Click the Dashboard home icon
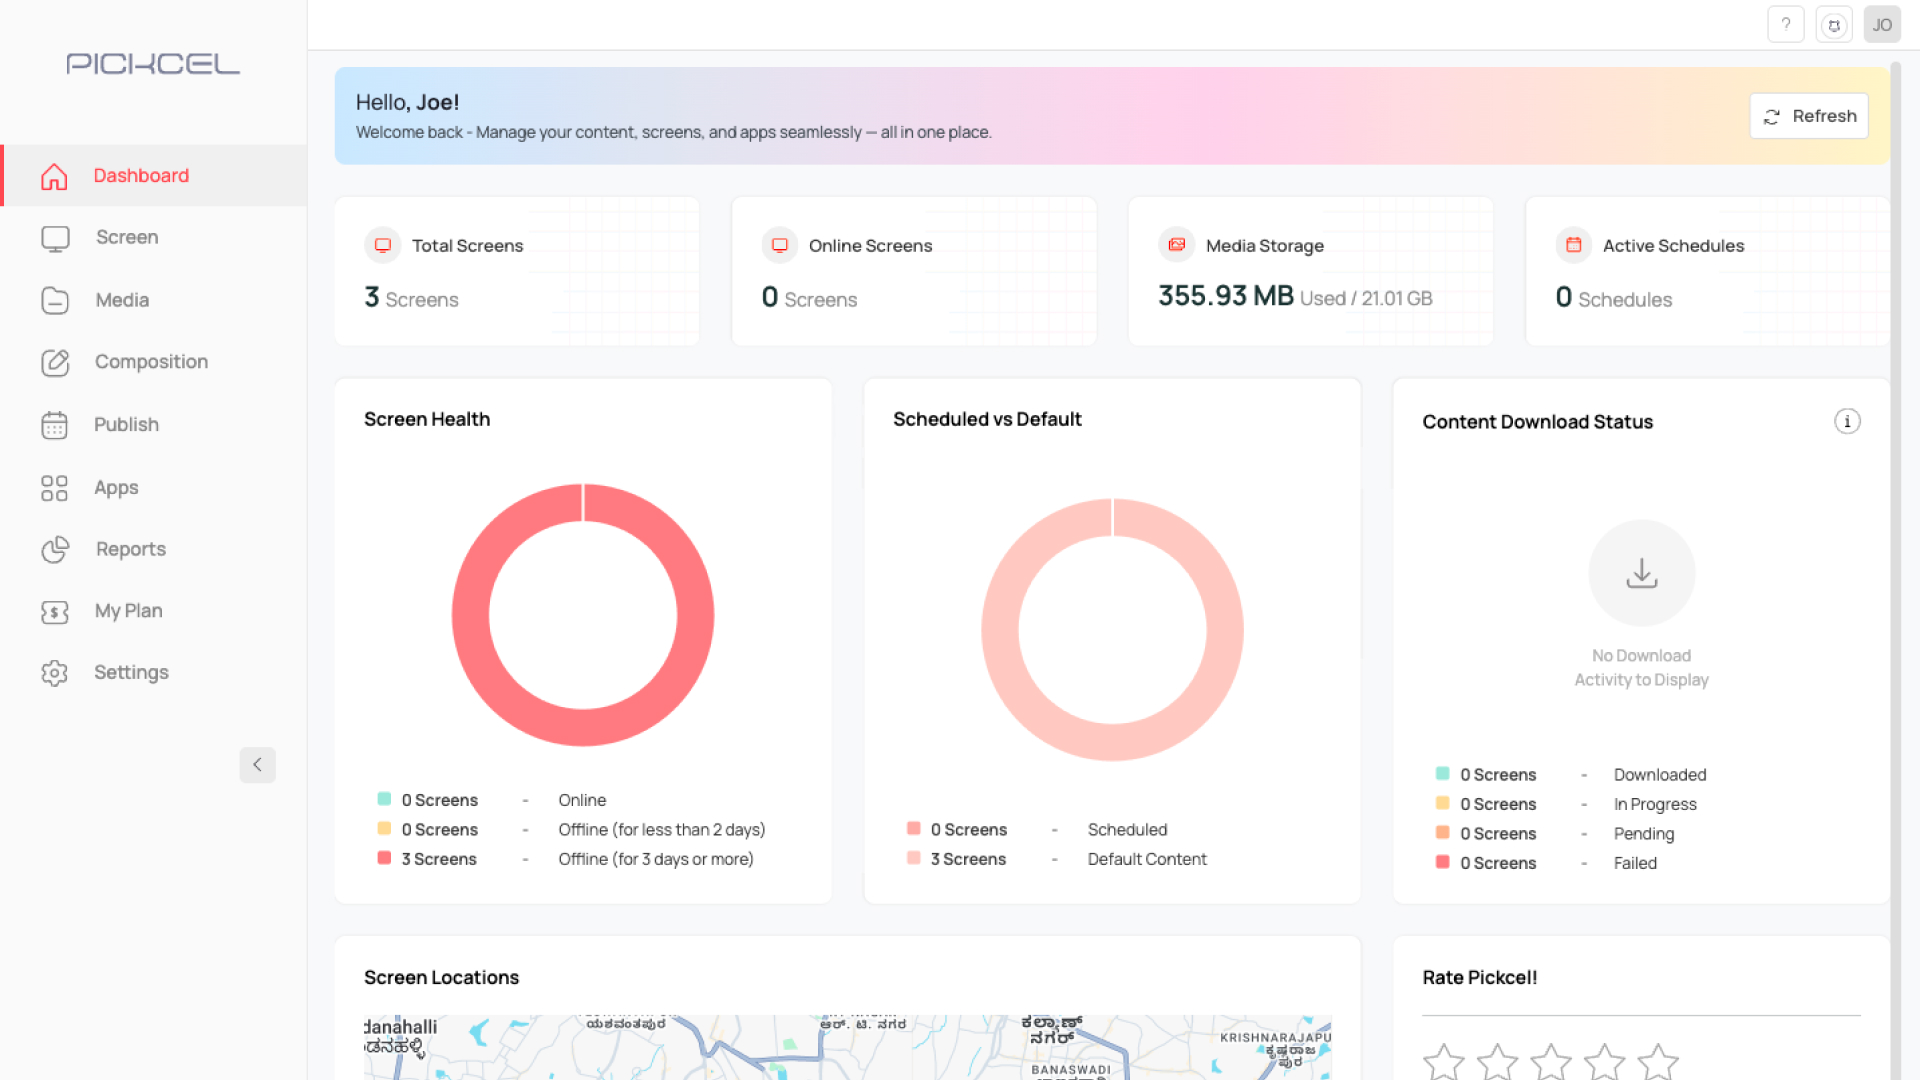Viewport: 1920px width, 1080px height. pos(55,176)
